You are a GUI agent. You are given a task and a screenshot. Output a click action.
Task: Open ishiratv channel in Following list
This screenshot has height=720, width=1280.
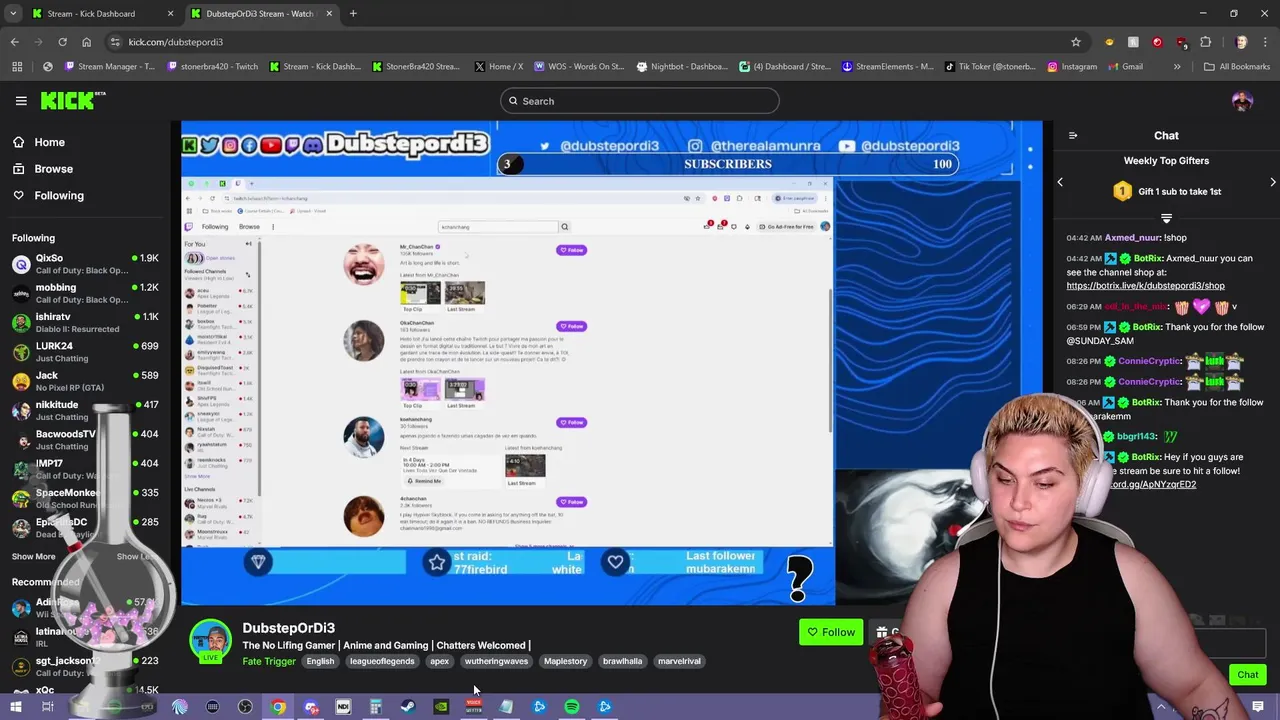(85, 322)
